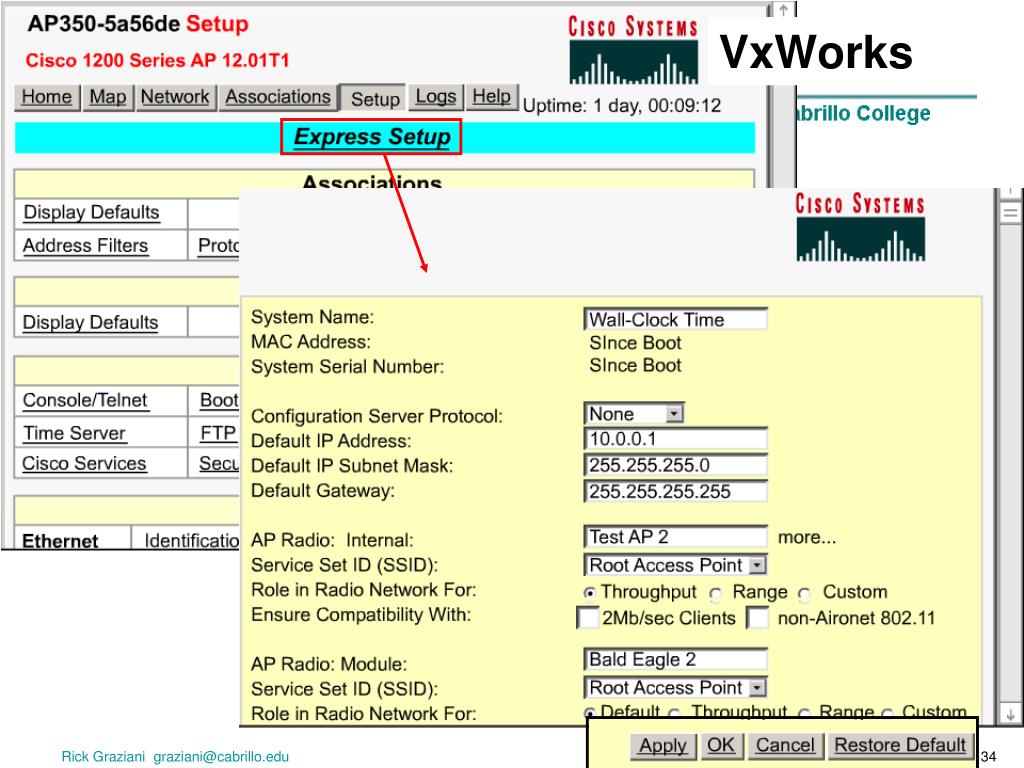
Task: Click the Bald Eagle 2 text field
Action: click(675, 660)
